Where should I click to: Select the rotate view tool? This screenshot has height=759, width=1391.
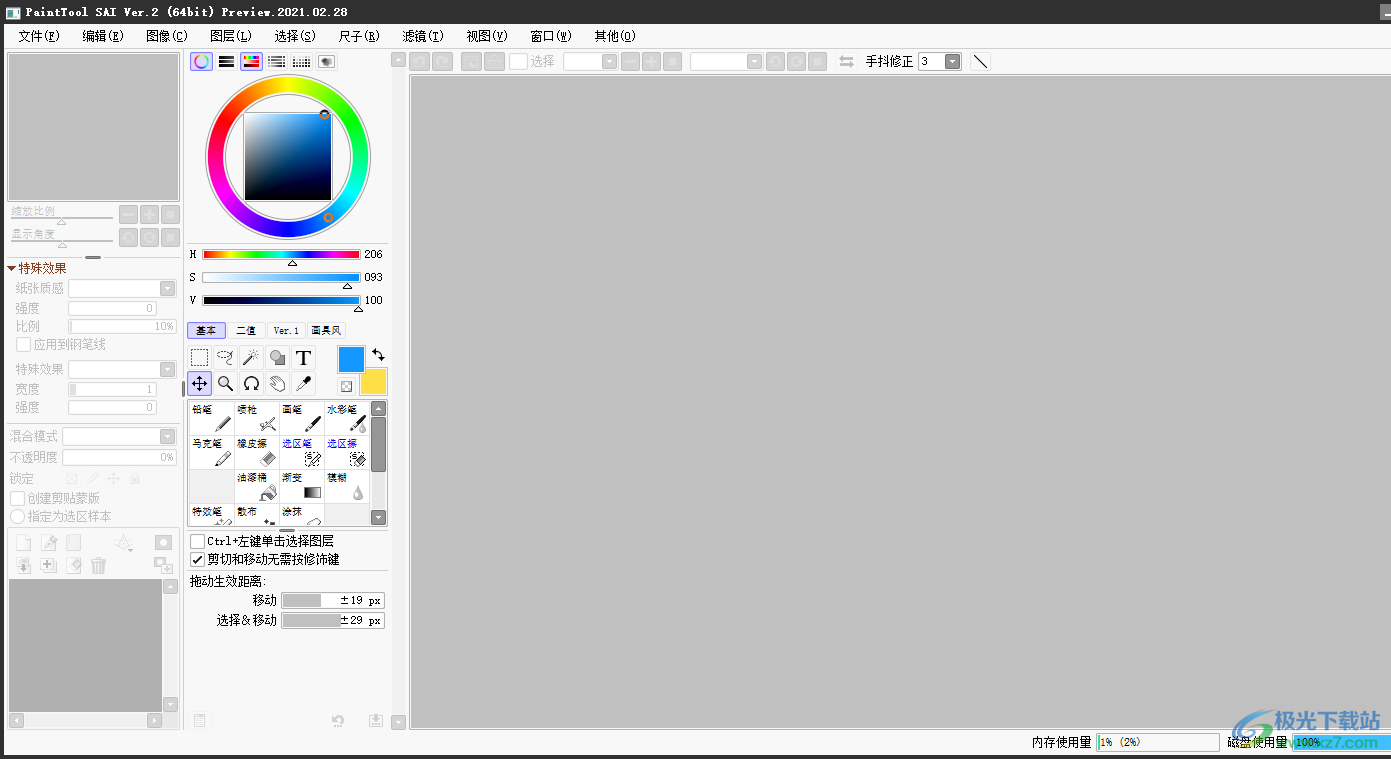click(252, 384)
